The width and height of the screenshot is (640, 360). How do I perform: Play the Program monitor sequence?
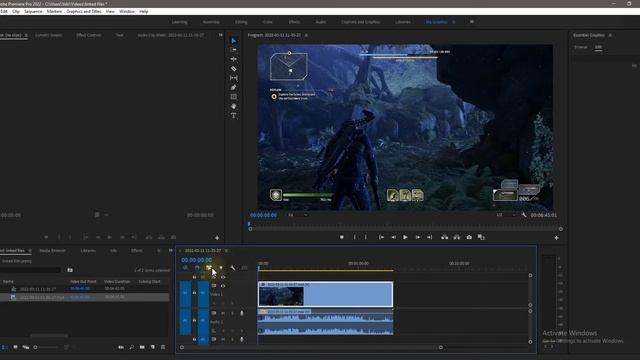pos(405,237)
